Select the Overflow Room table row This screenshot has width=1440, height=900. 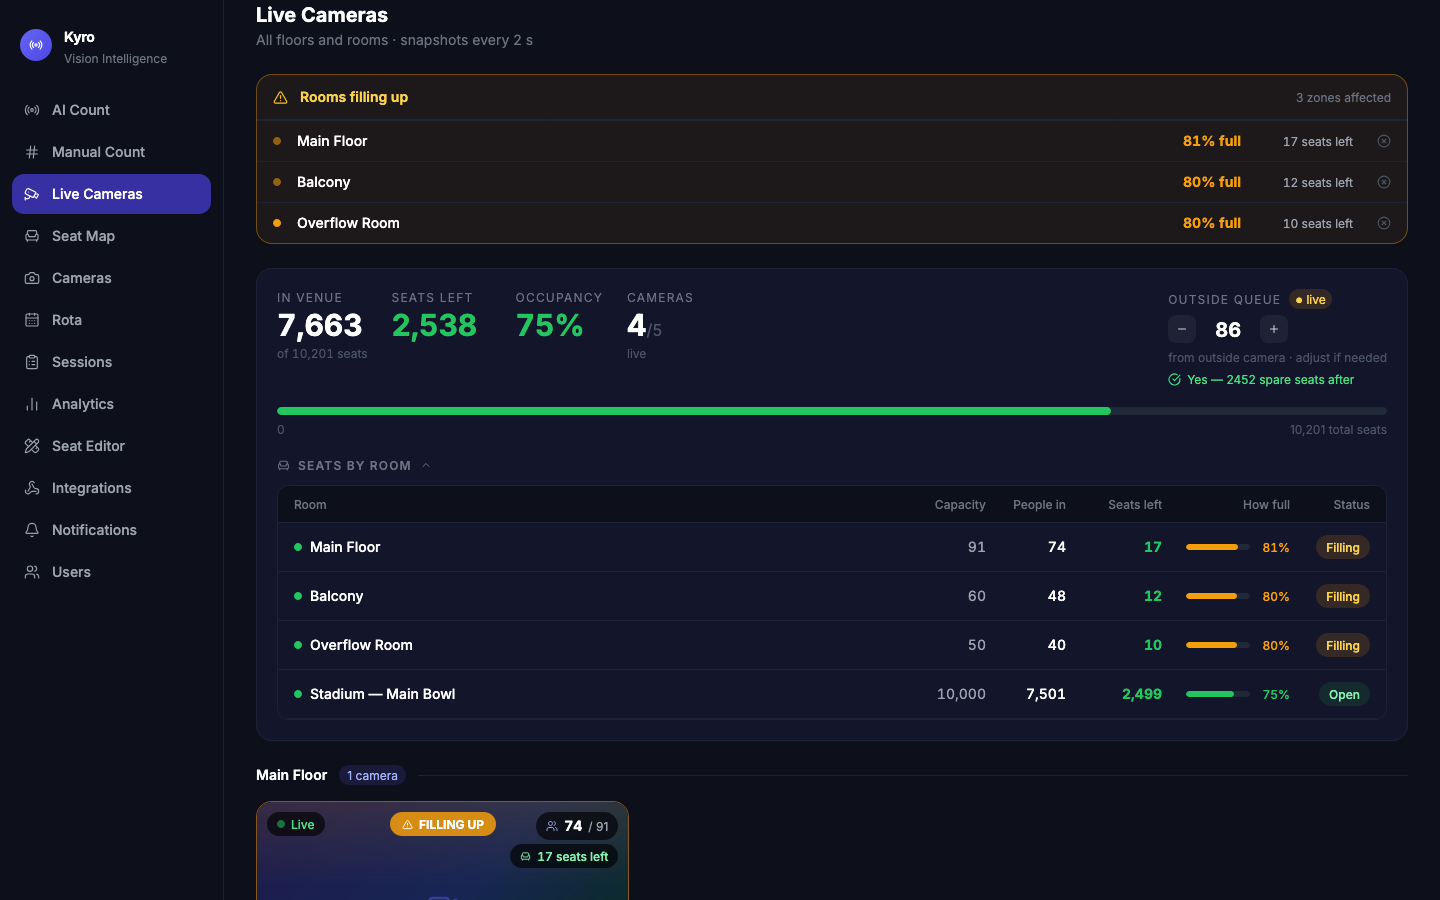point(832,645)
